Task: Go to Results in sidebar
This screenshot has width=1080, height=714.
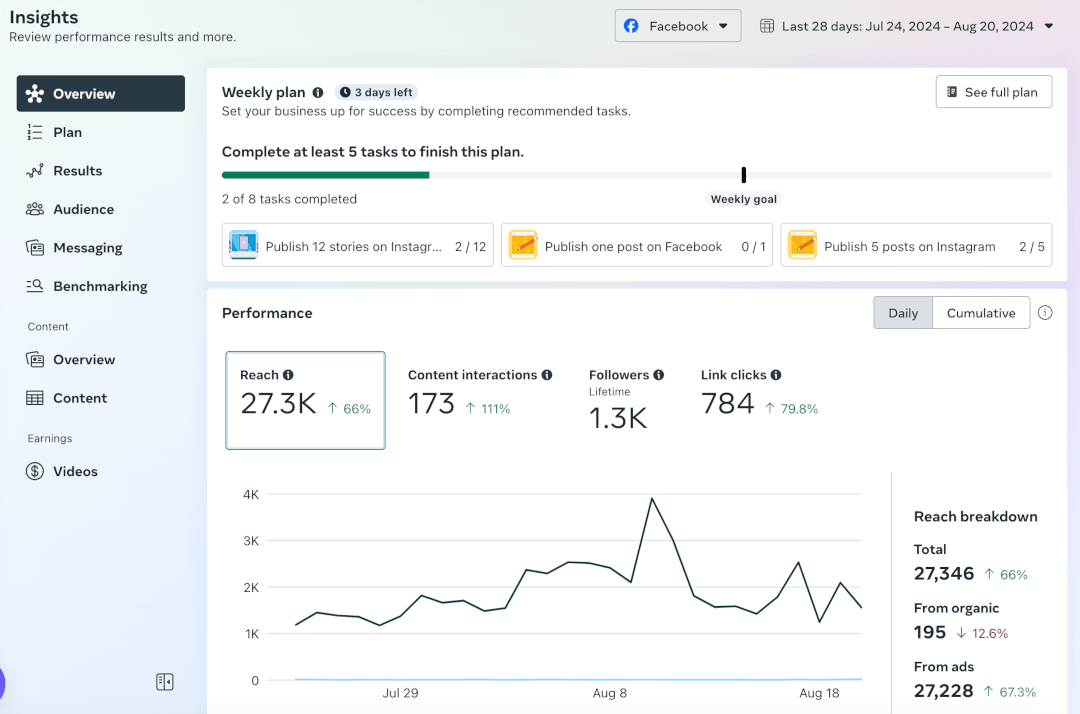Action: pos(101,171)
